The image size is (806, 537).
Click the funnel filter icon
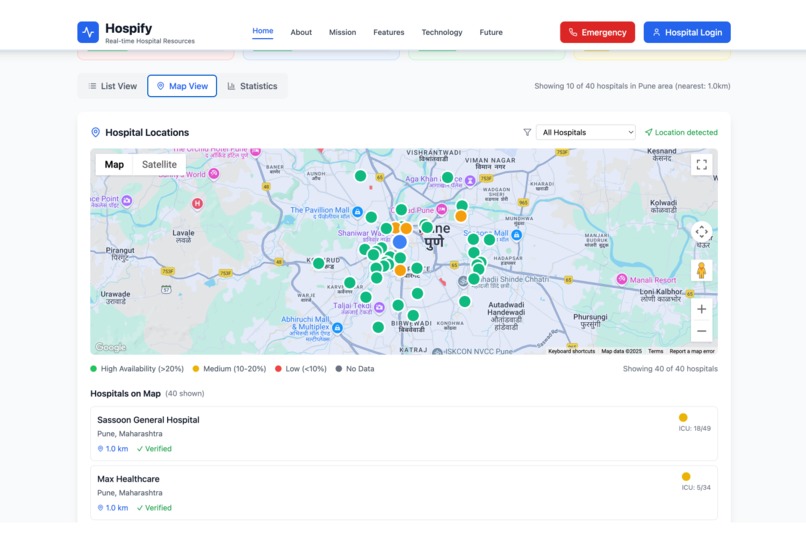pos(527,132)
